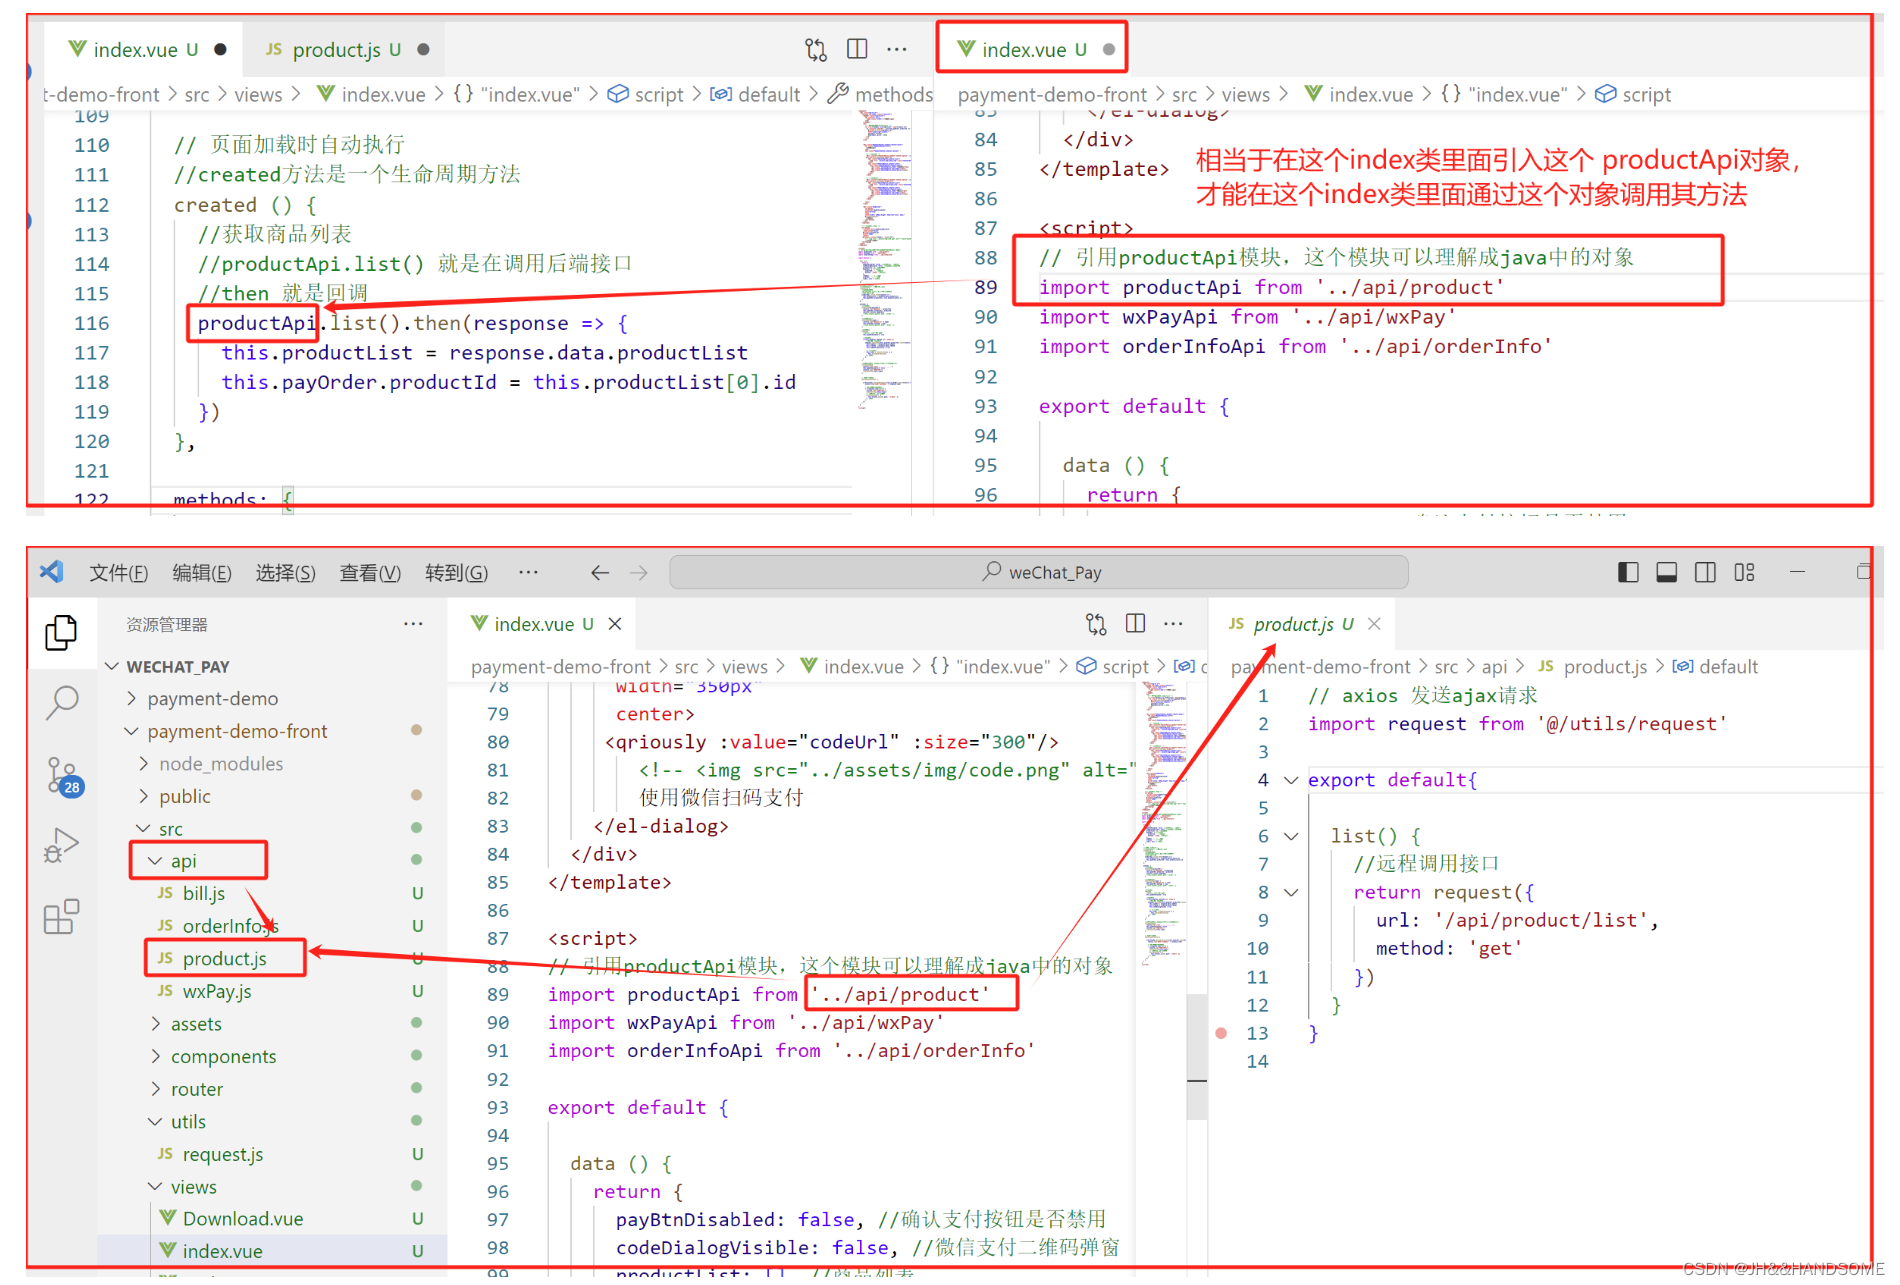The height and width of the screenshot is (1285, 1900).
Task: Open overflow menu in title menu bar
Action: [x=528, y=572]
